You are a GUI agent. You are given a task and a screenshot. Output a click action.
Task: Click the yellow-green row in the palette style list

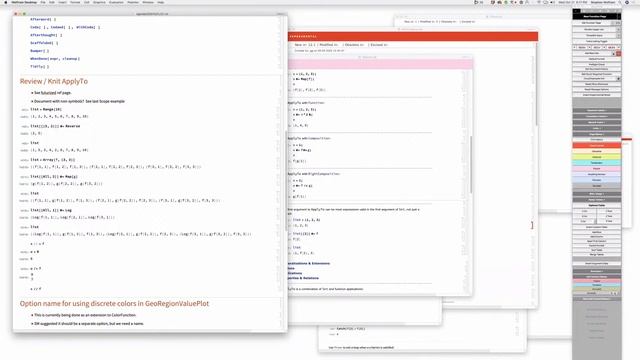click(597, 157)
